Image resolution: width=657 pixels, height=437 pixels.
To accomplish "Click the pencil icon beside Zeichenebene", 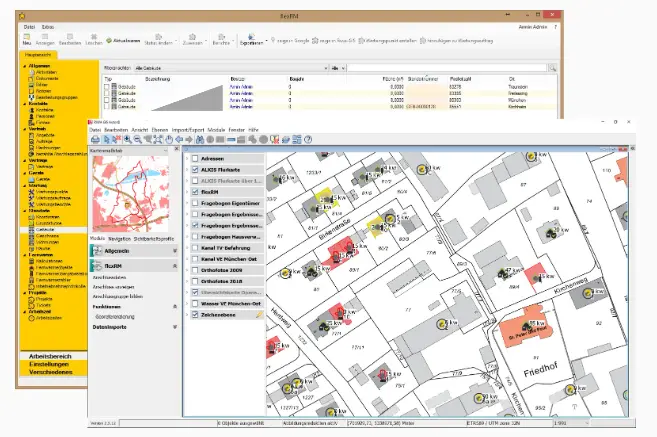I will click(260, 314).
